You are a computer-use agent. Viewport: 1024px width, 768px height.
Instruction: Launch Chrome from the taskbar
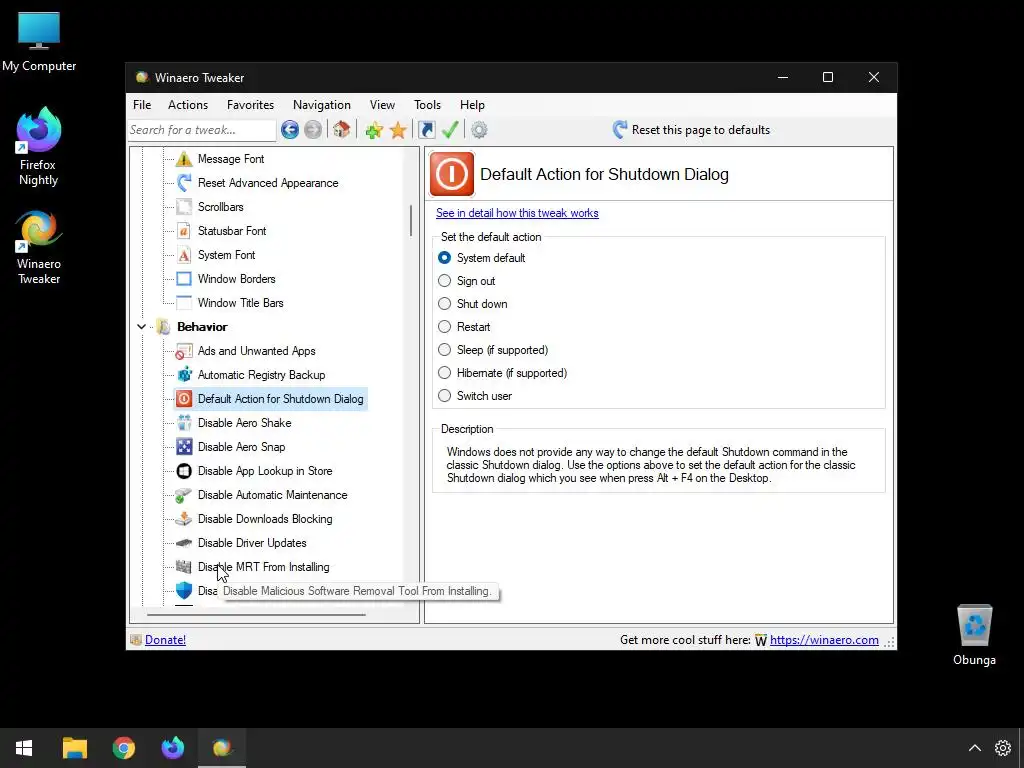coord(123,748)
